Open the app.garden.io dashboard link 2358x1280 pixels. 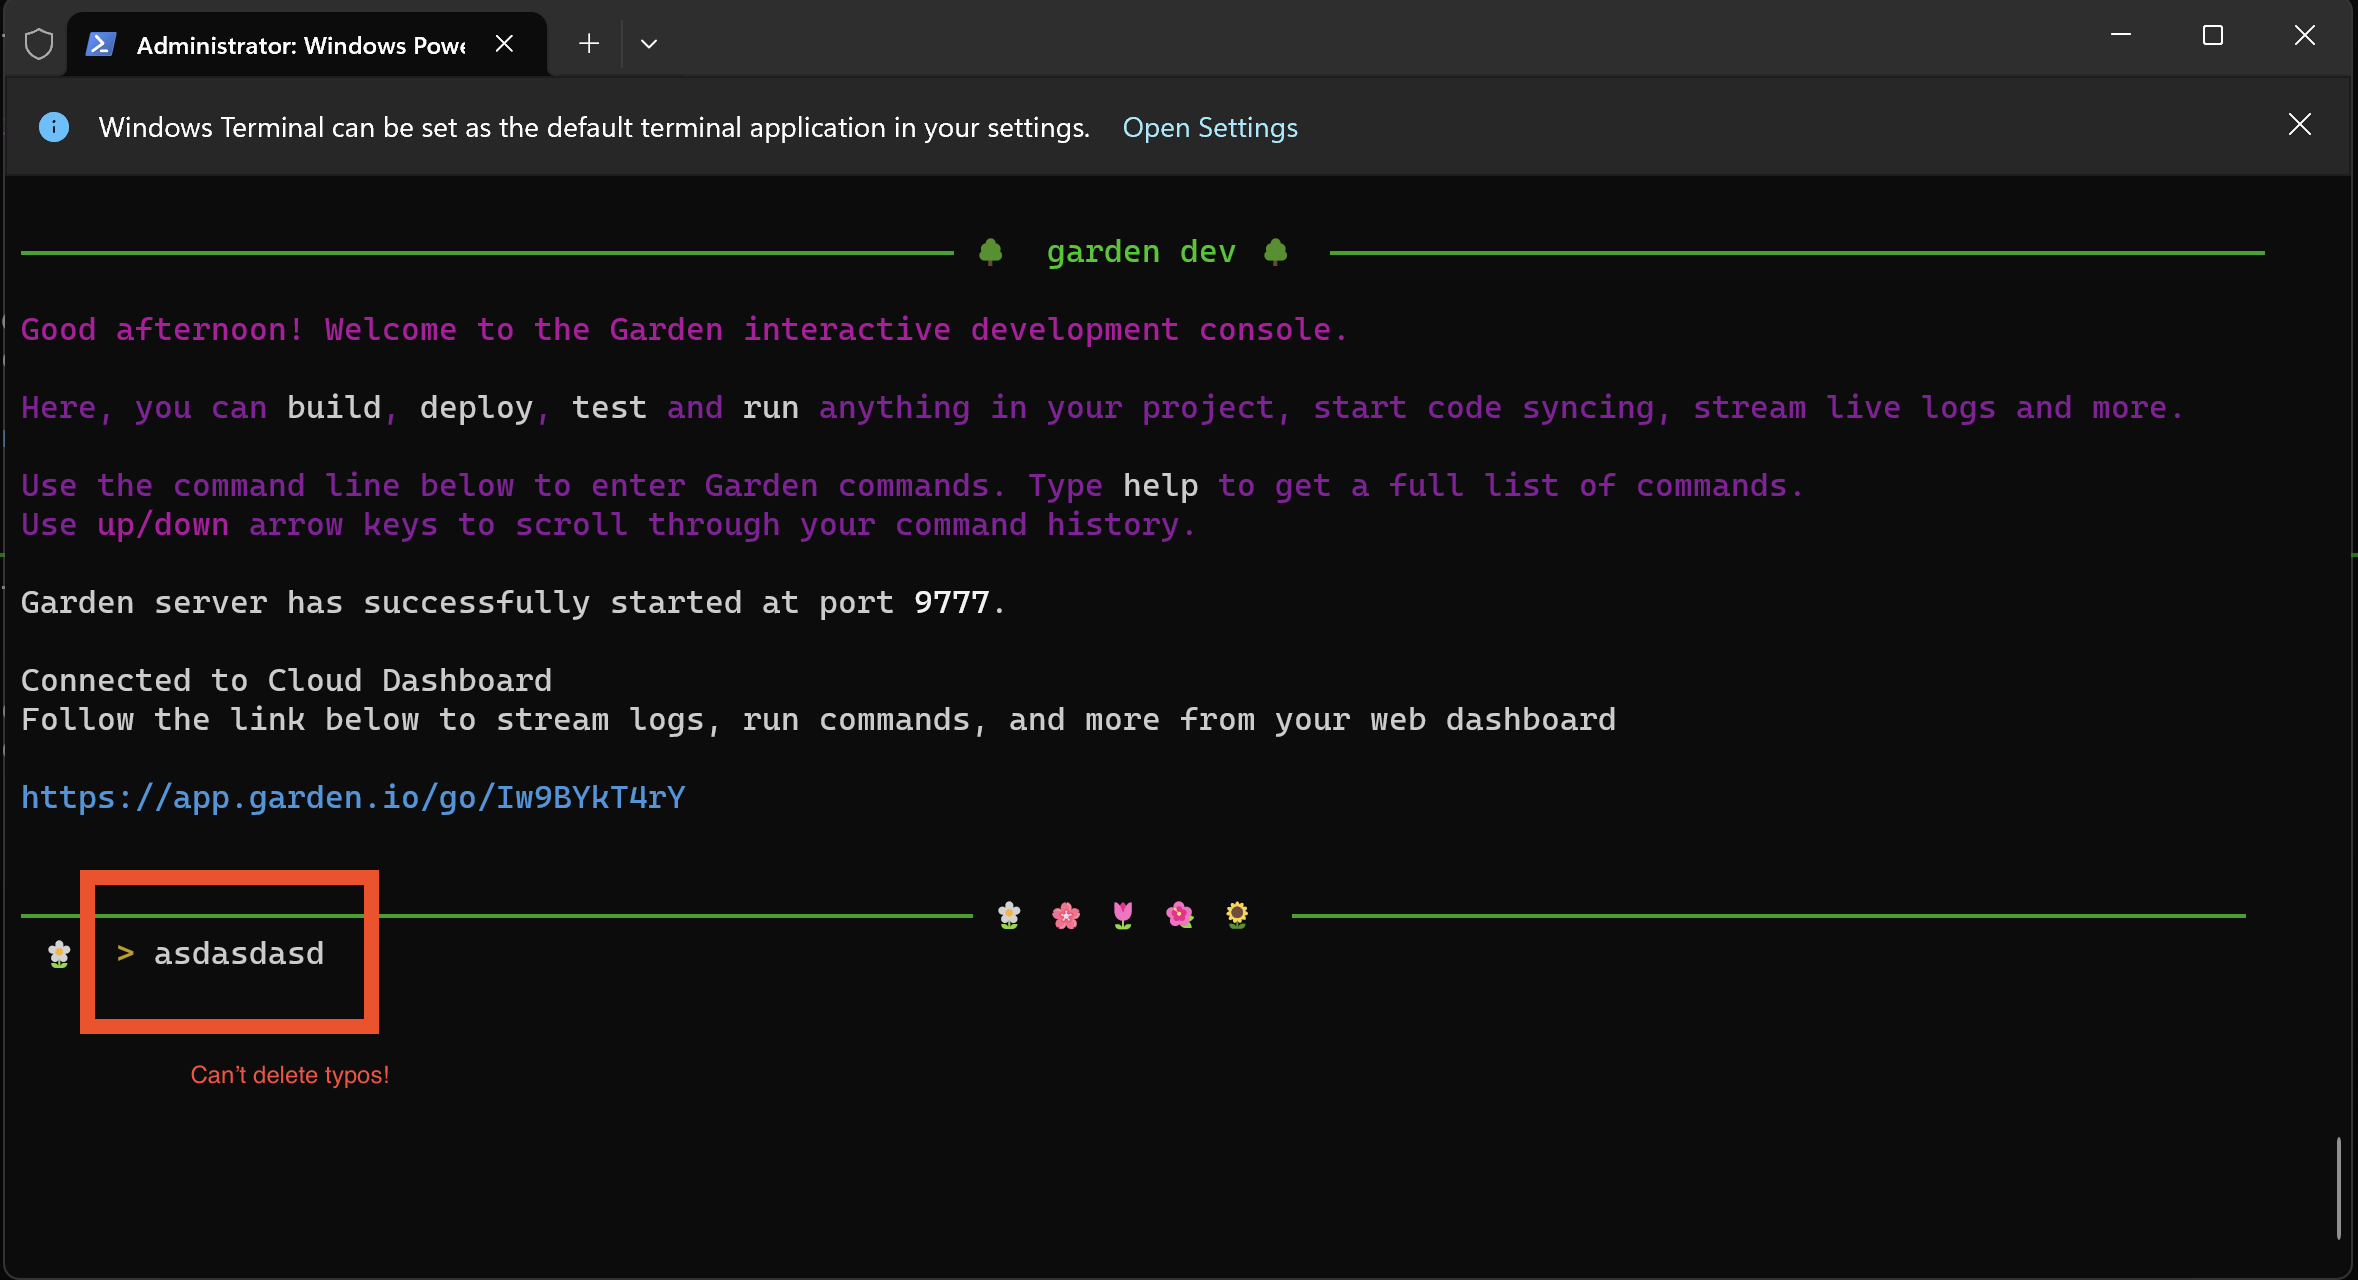click(x=352, y=797)
